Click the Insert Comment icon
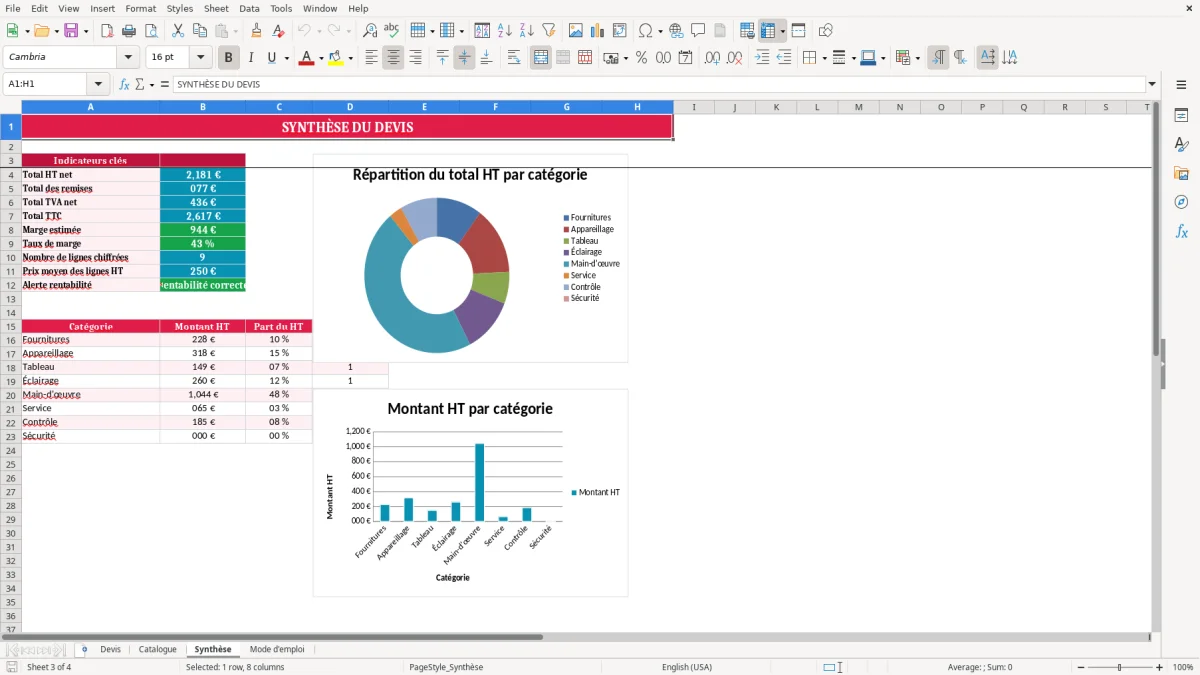Image resolution: width=1200 pixels, height=675 pixels. pyautogui.click(x=698, y=31)
